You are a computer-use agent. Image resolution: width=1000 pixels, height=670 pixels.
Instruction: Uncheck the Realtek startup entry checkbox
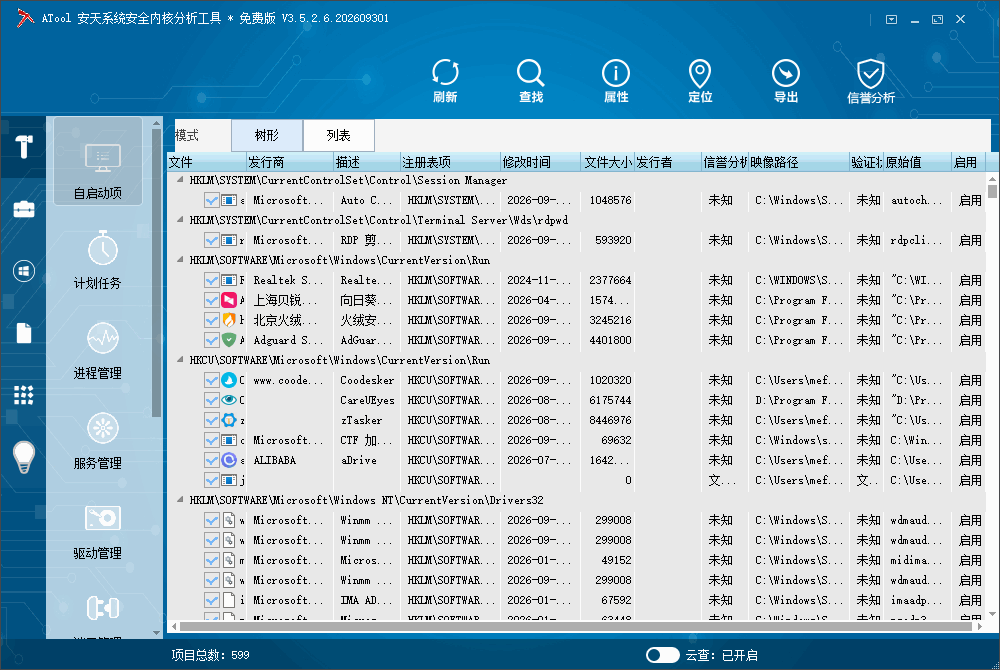tap(212, 280)
